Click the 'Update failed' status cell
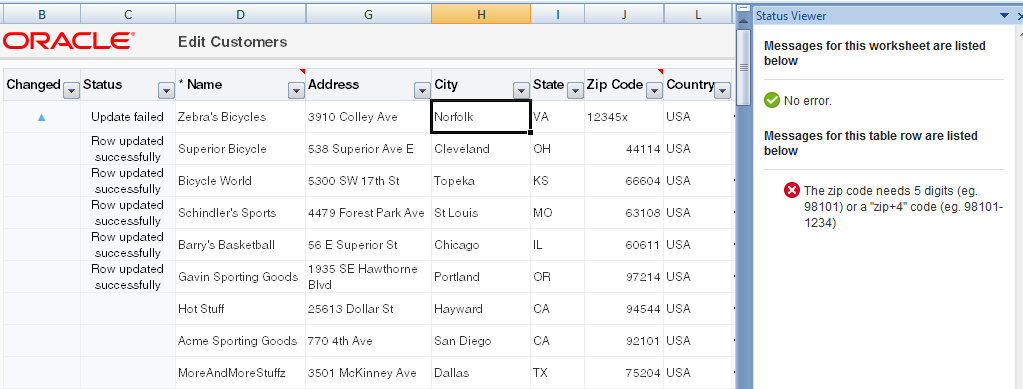Viewport: 1023px width, 389px height. point(128,117)
